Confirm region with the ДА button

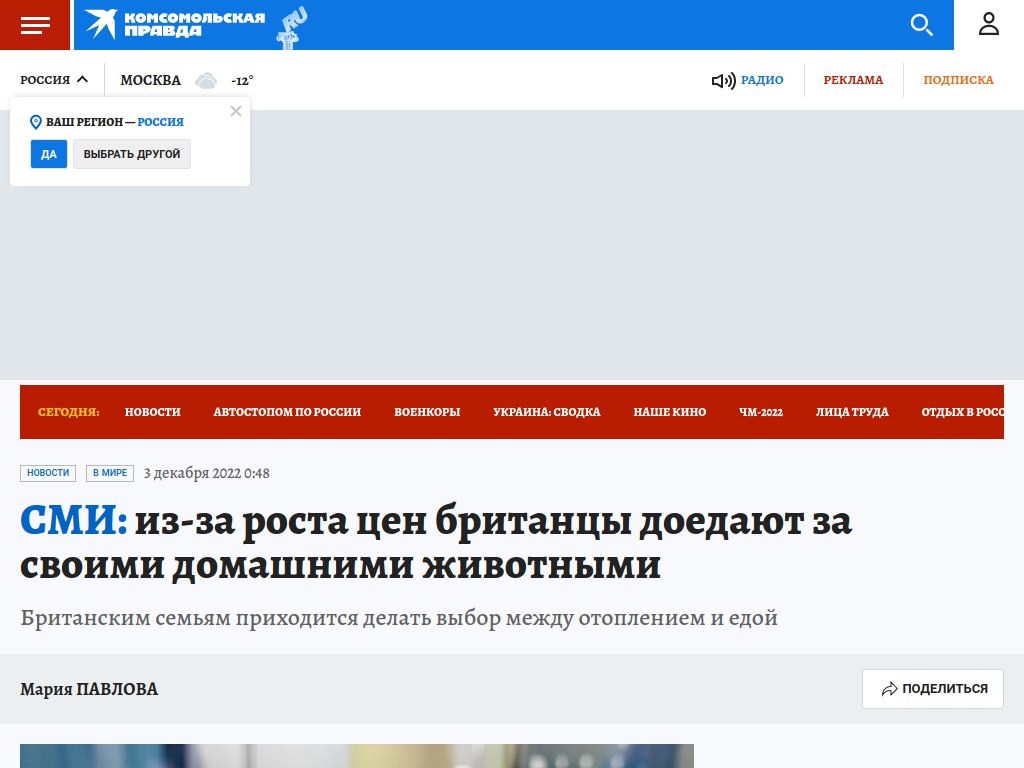click(x=49, y=154)
